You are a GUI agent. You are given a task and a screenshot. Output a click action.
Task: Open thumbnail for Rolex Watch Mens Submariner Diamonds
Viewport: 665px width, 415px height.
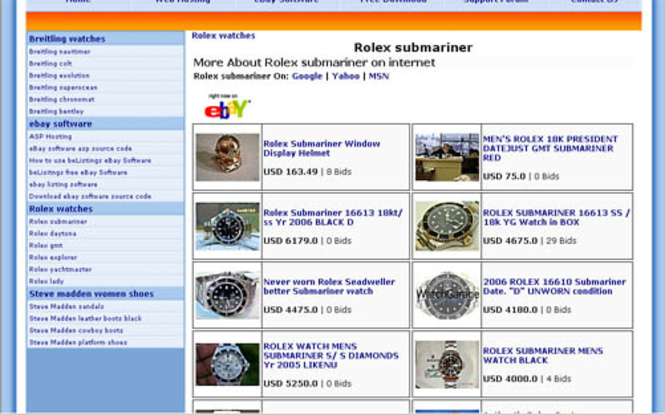tap(227, 364)
